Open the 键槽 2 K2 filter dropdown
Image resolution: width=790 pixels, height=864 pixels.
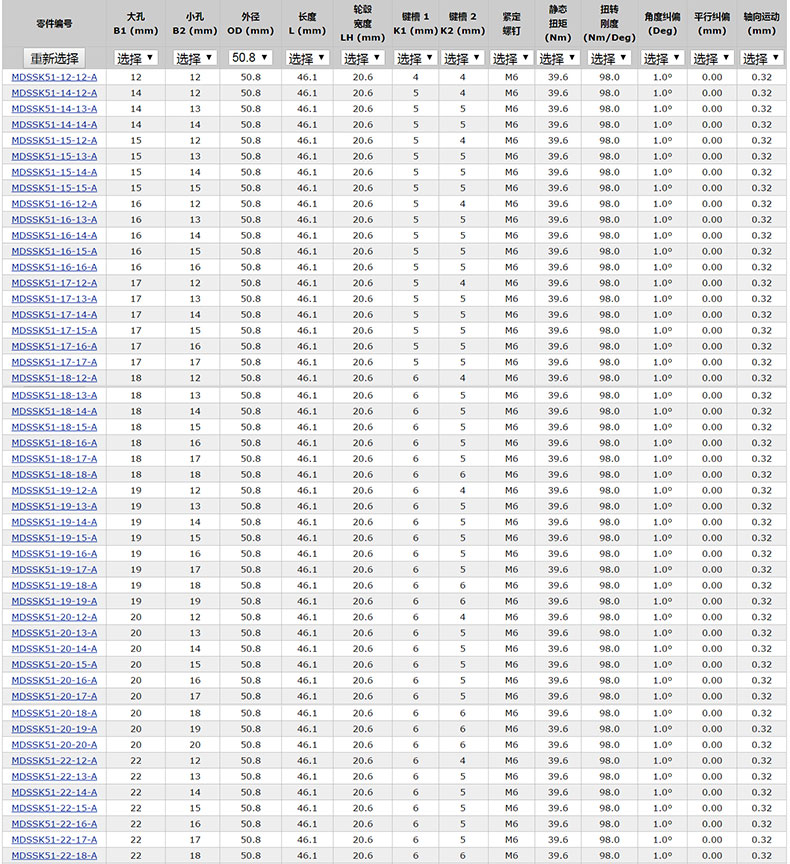coord(462,59)
